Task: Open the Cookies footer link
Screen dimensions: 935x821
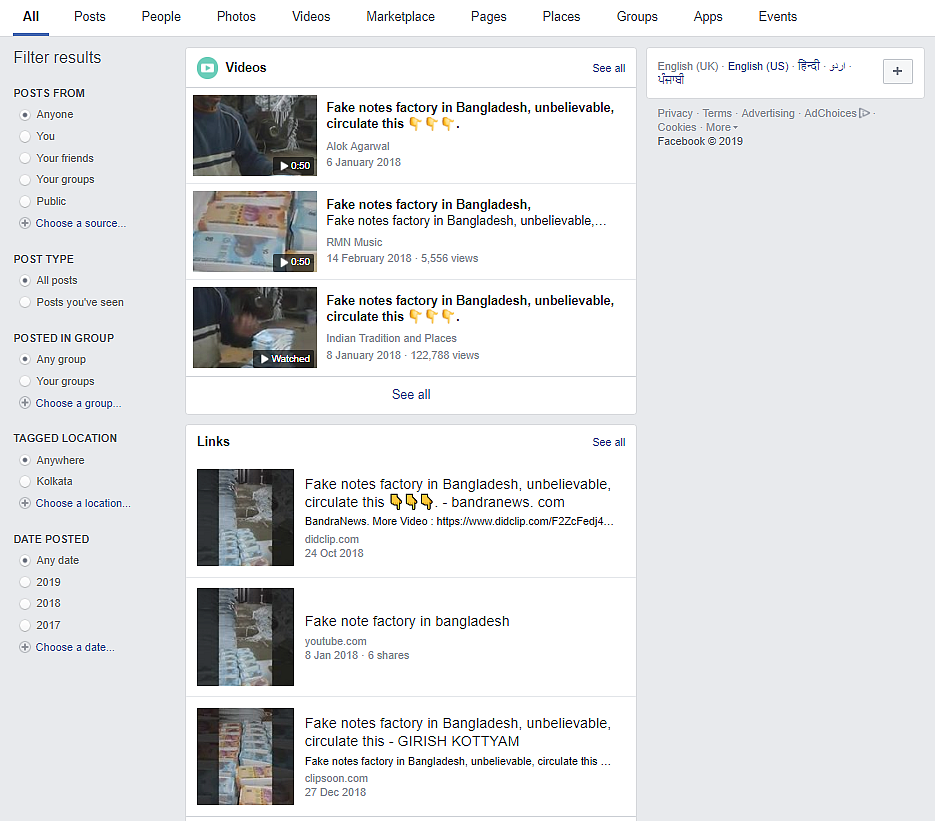Action: point(677,127)
